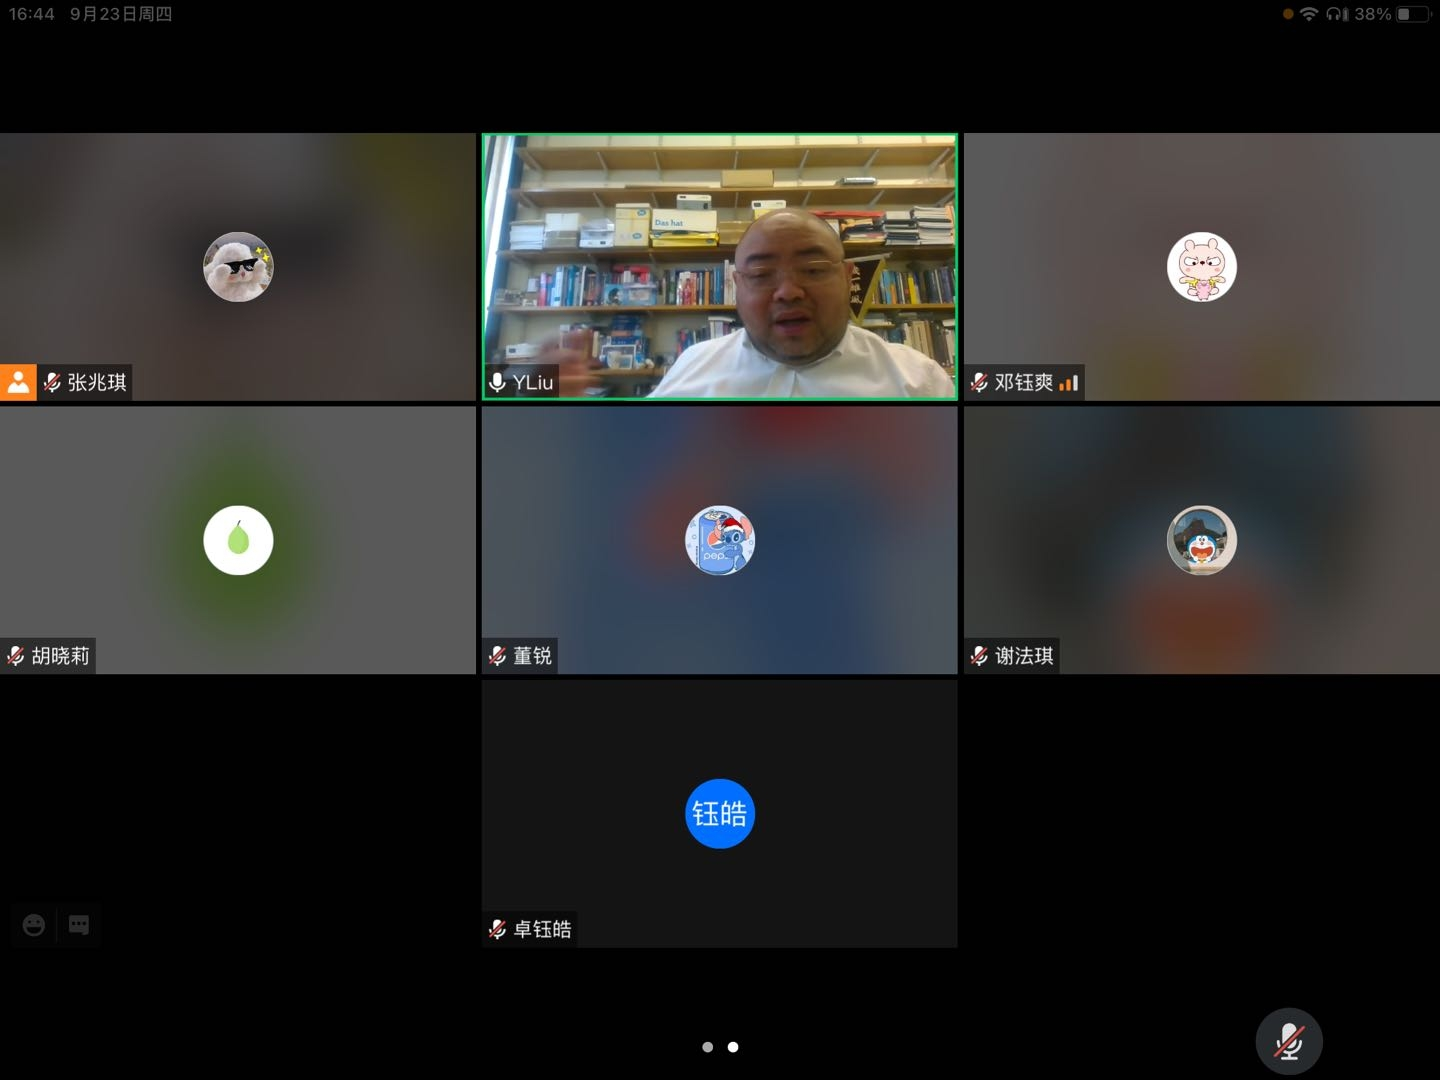Image resolution: width=1440 pixels, height=1080 pixels.
Task: Click the muted mic icon next to 胡晓莉
Action: (x=16, y=656)
